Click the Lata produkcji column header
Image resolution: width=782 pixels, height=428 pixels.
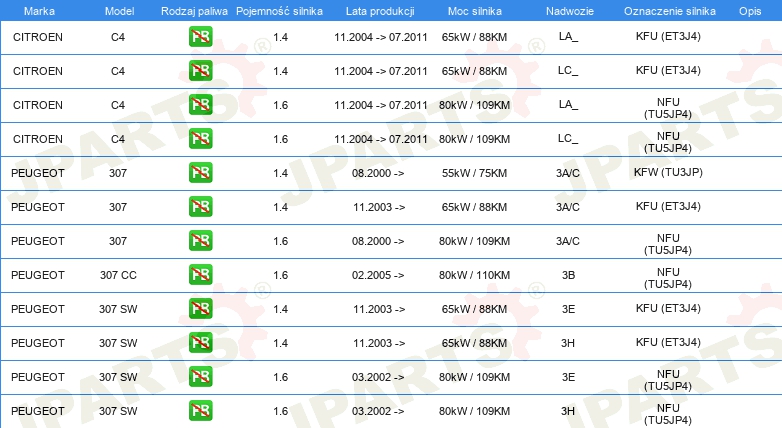[x=380, y=11]
